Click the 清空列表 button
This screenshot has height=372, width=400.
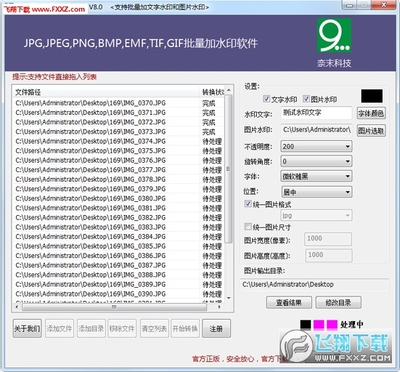click(x=154, y=329)
